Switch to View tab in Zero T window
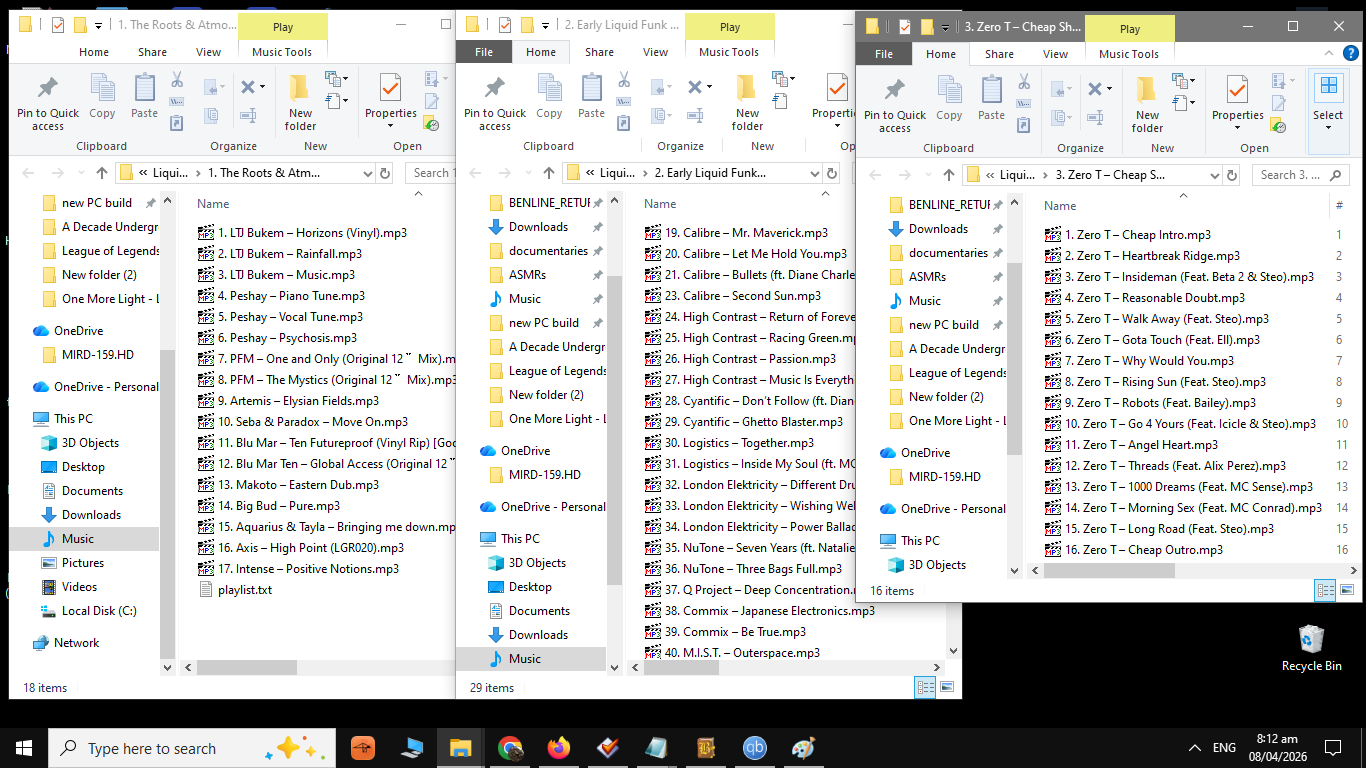Viewport: 1366px width, 768px height. (x=1055, y=54)
